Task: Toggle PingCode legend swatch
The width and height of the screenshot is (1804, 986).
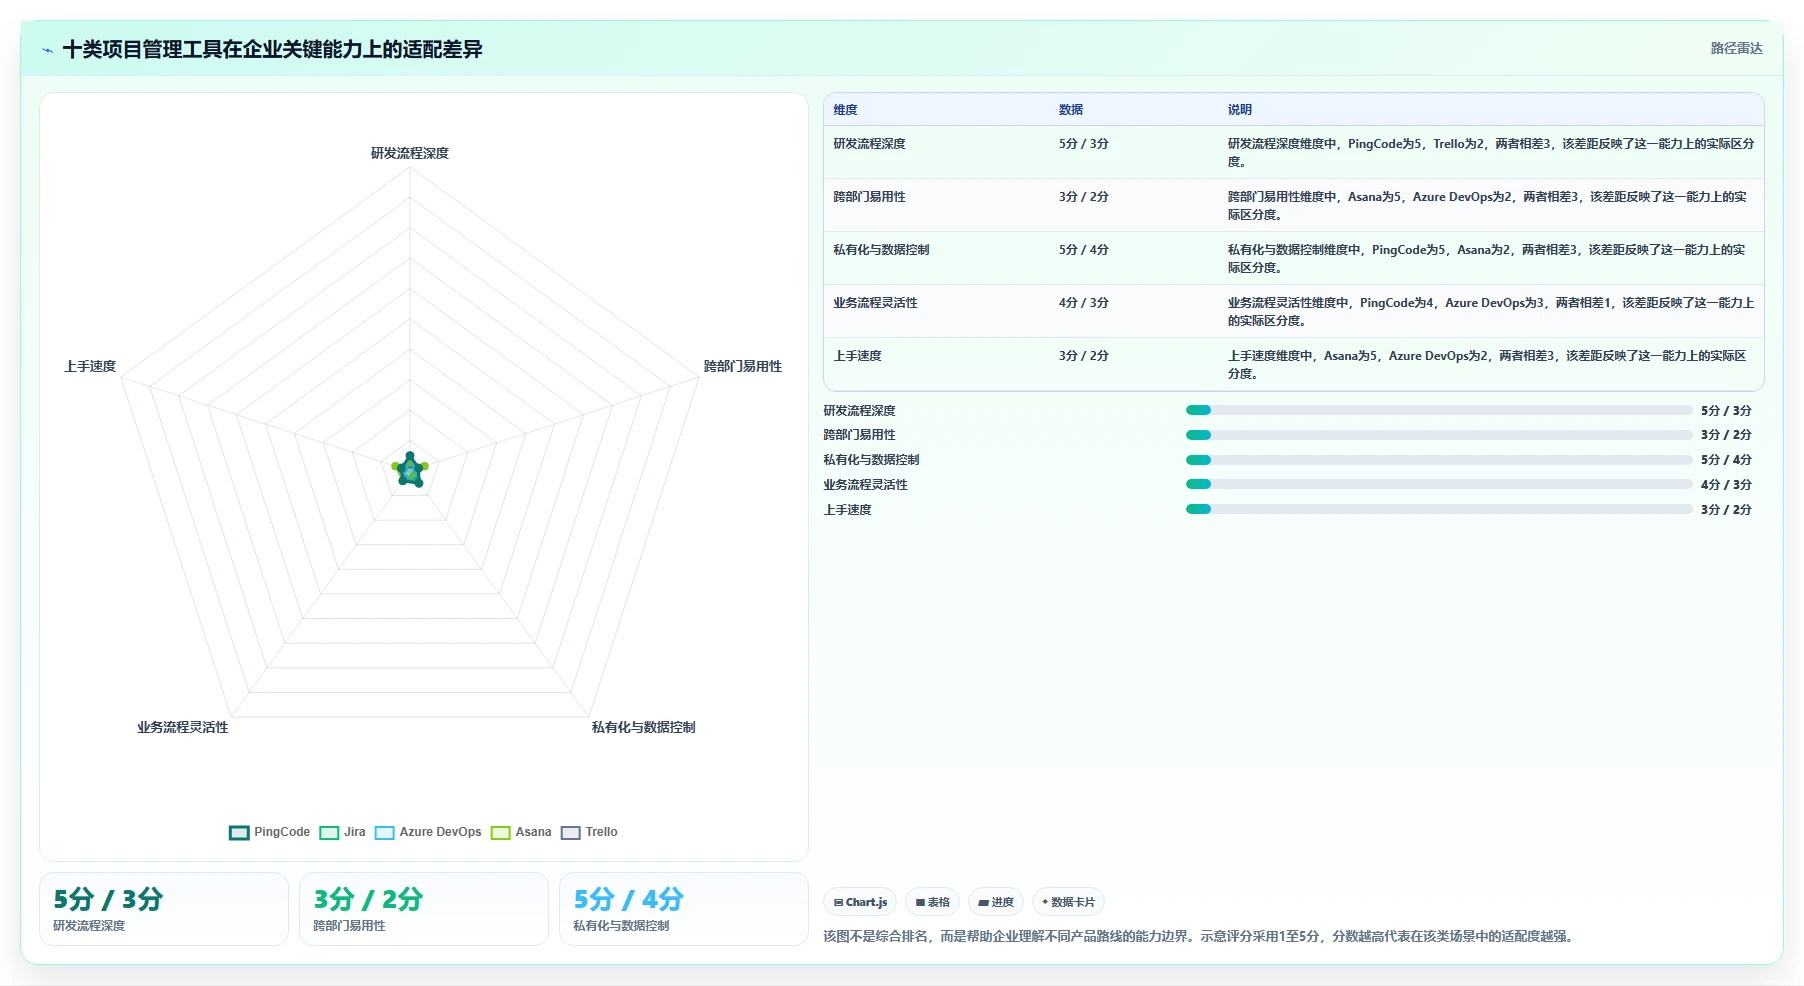Action: [x=239, y=833]
